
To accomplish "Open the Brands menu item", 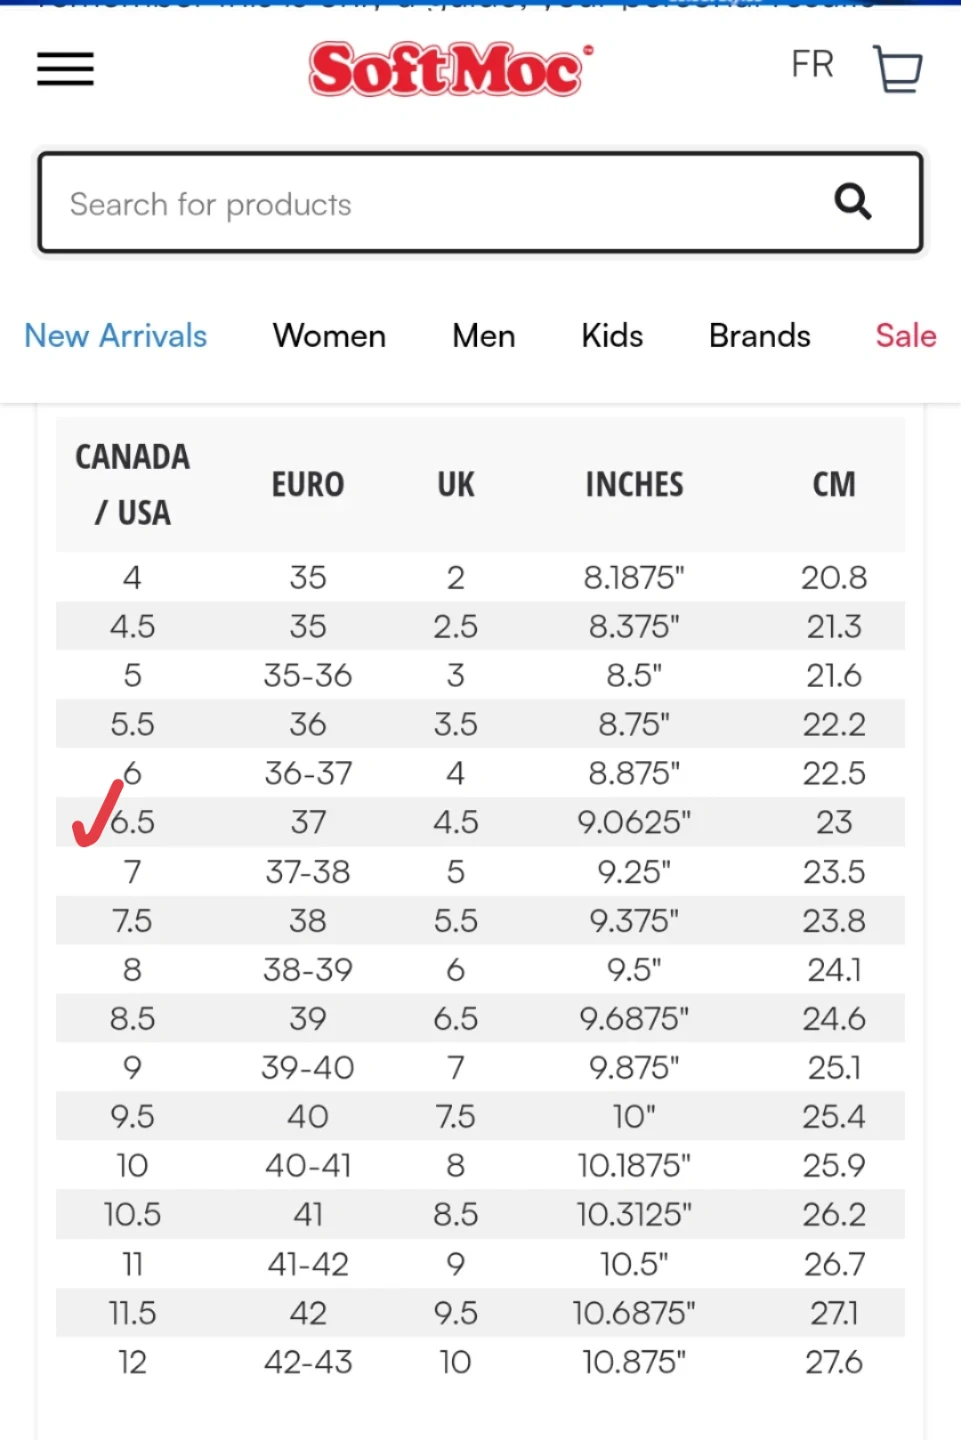I will tap(760, 336).
